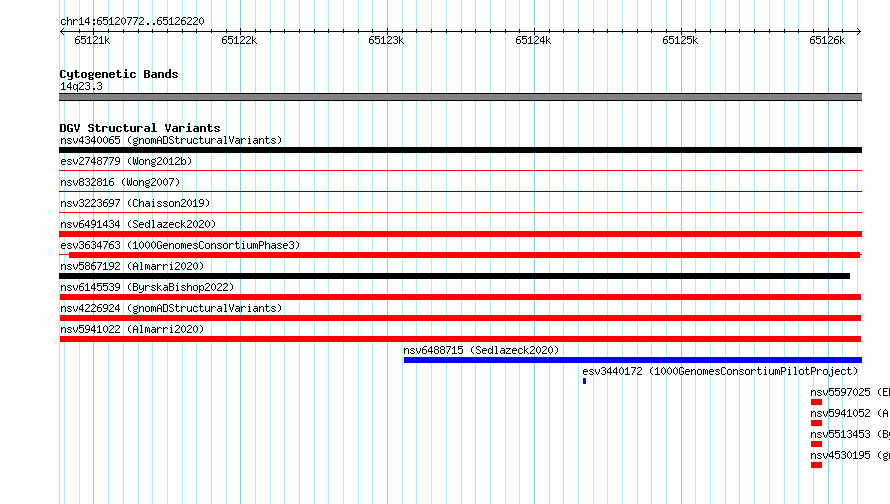The height and width of the screenshot is (504, 890).
Task: Click the ruler's right arrow end
Action: click(x=859, y=31)
